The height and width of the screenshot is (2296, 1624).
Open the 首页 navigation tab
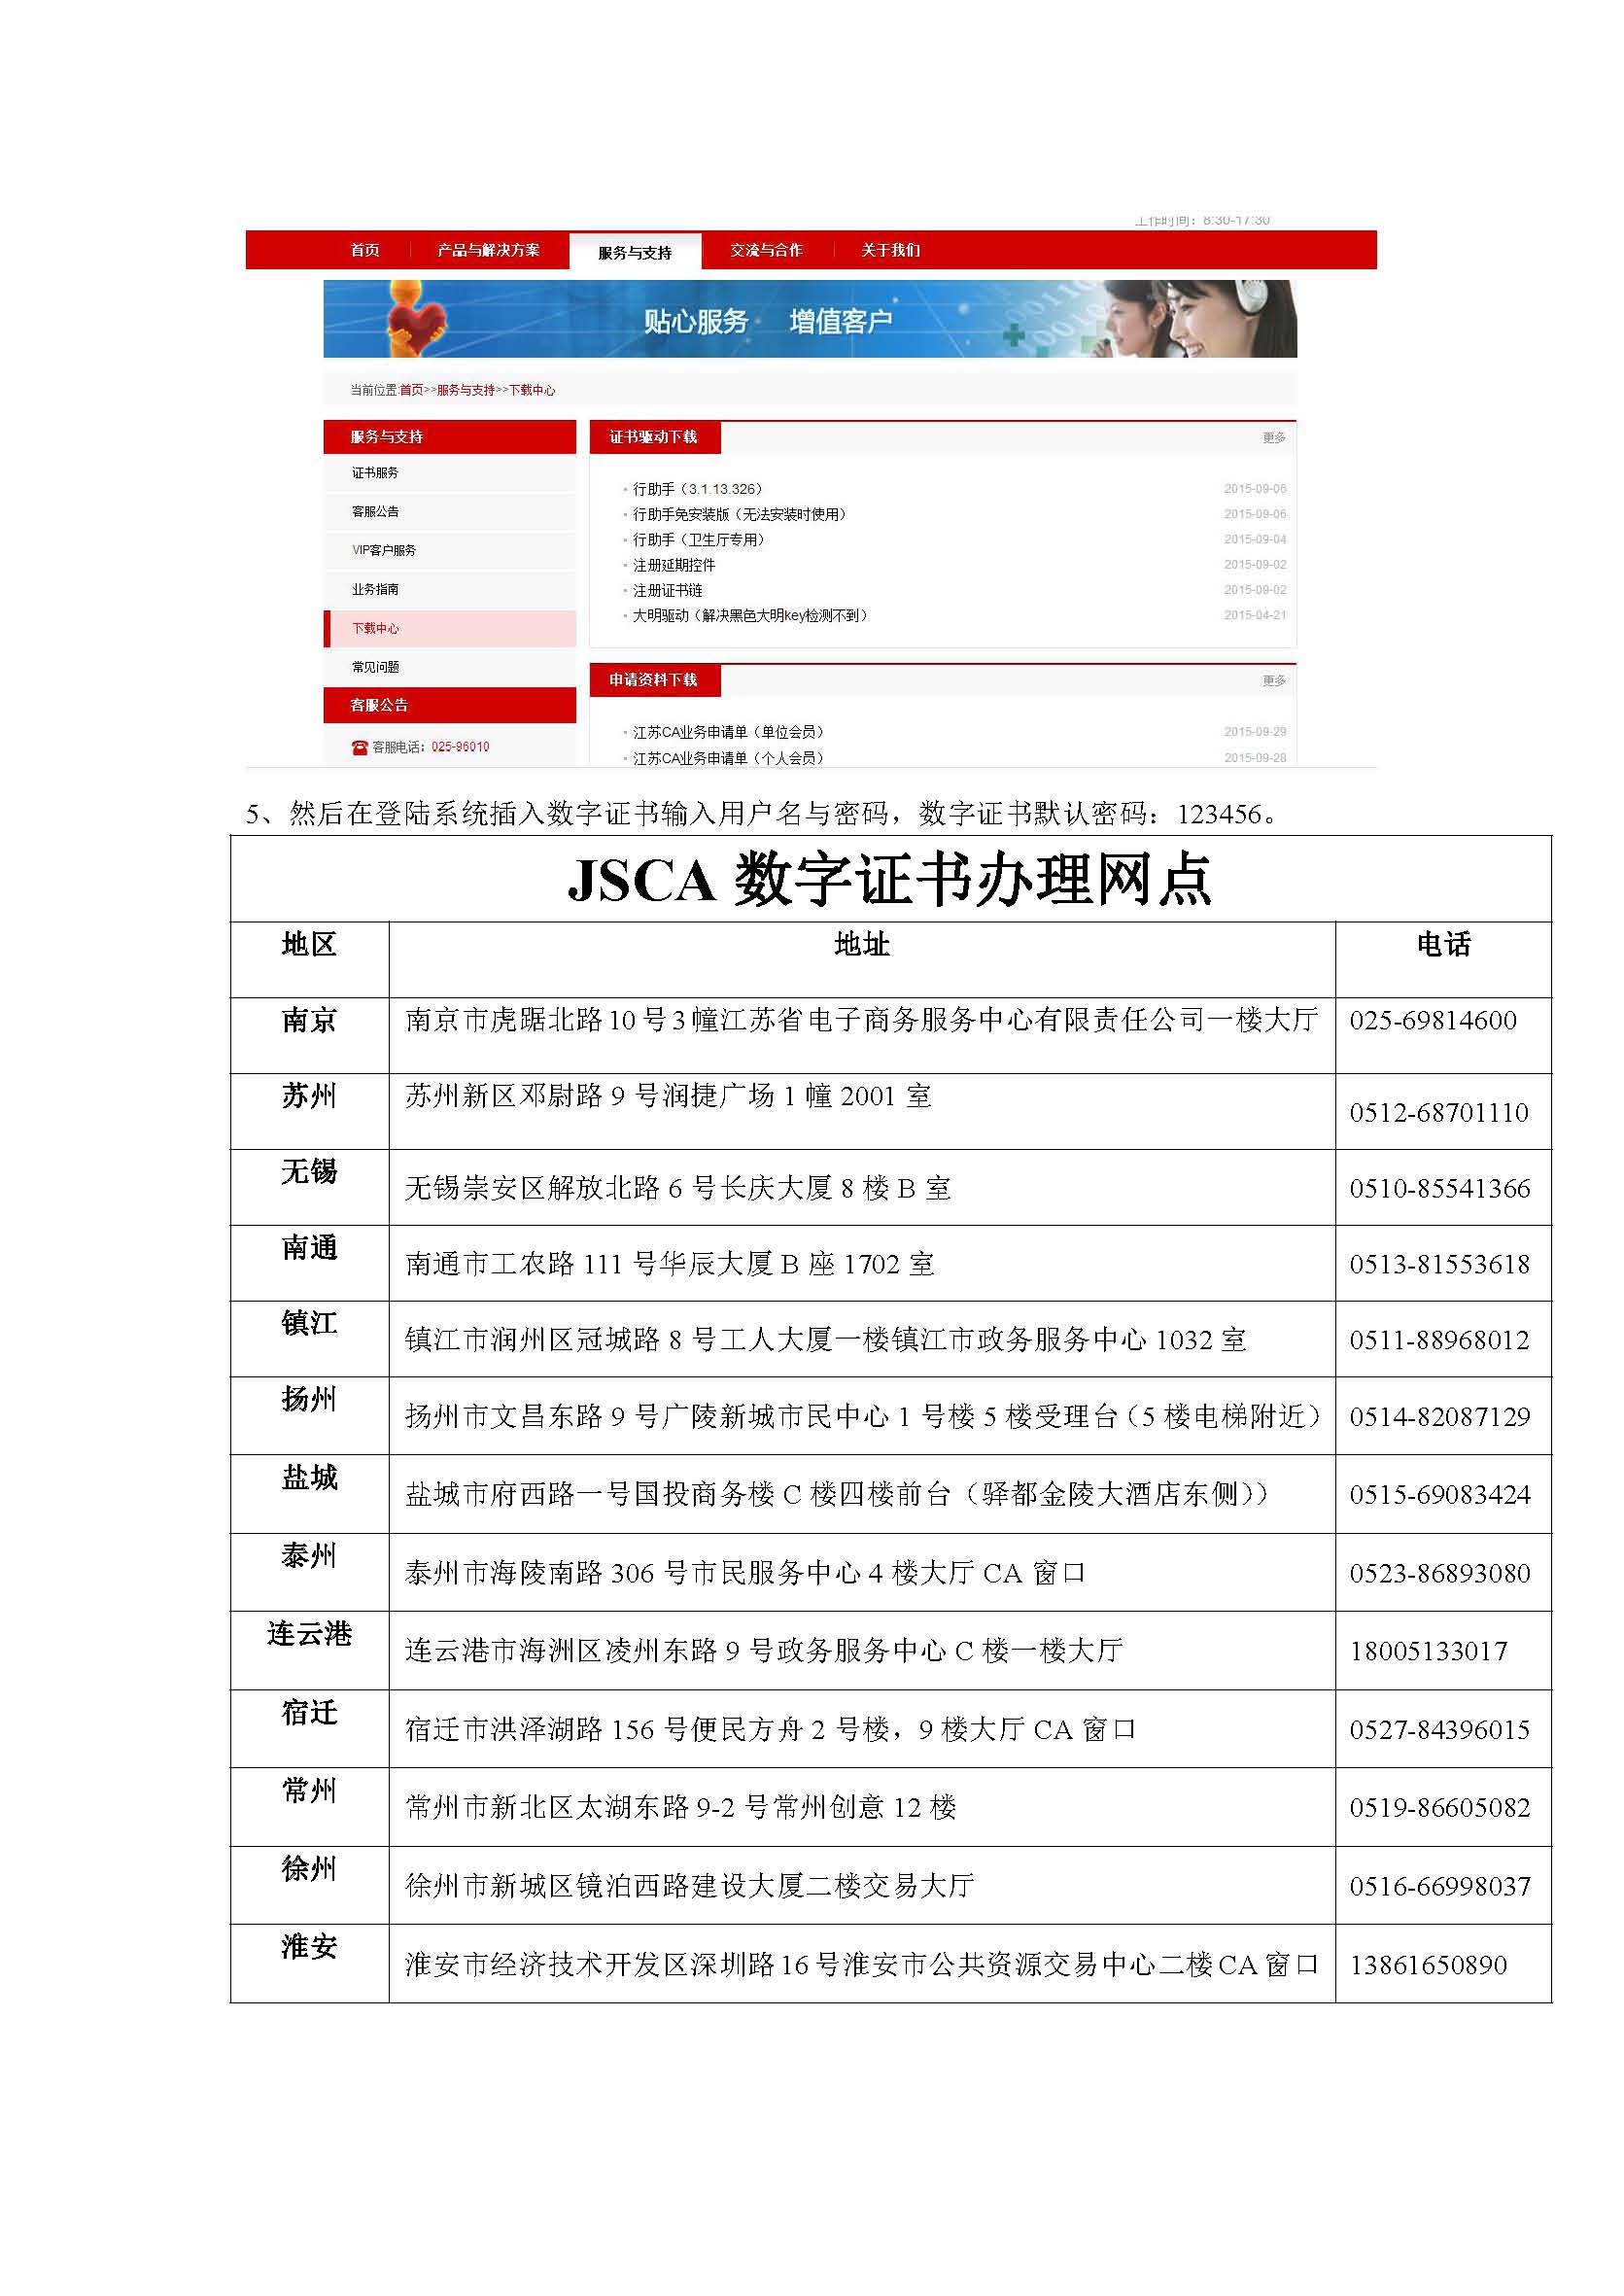(365, 252)
